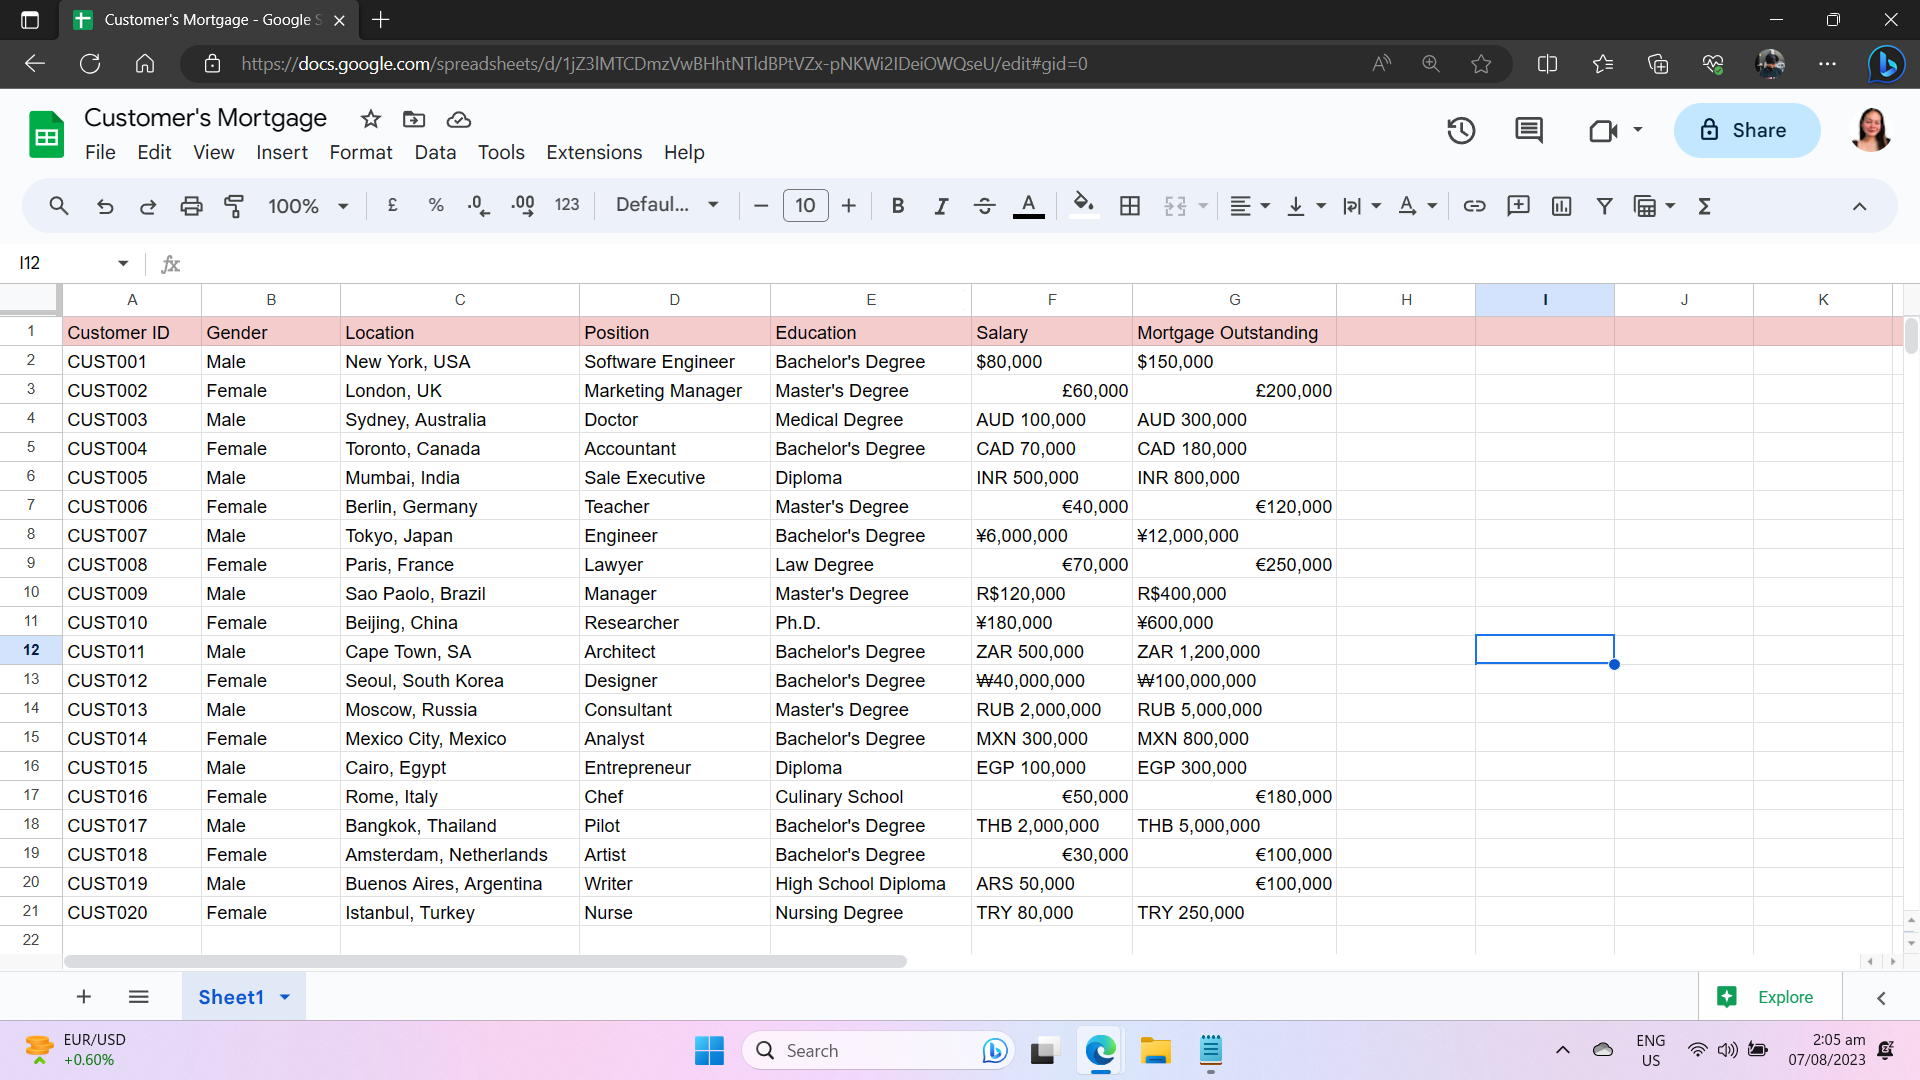Open the View menu

214,152
